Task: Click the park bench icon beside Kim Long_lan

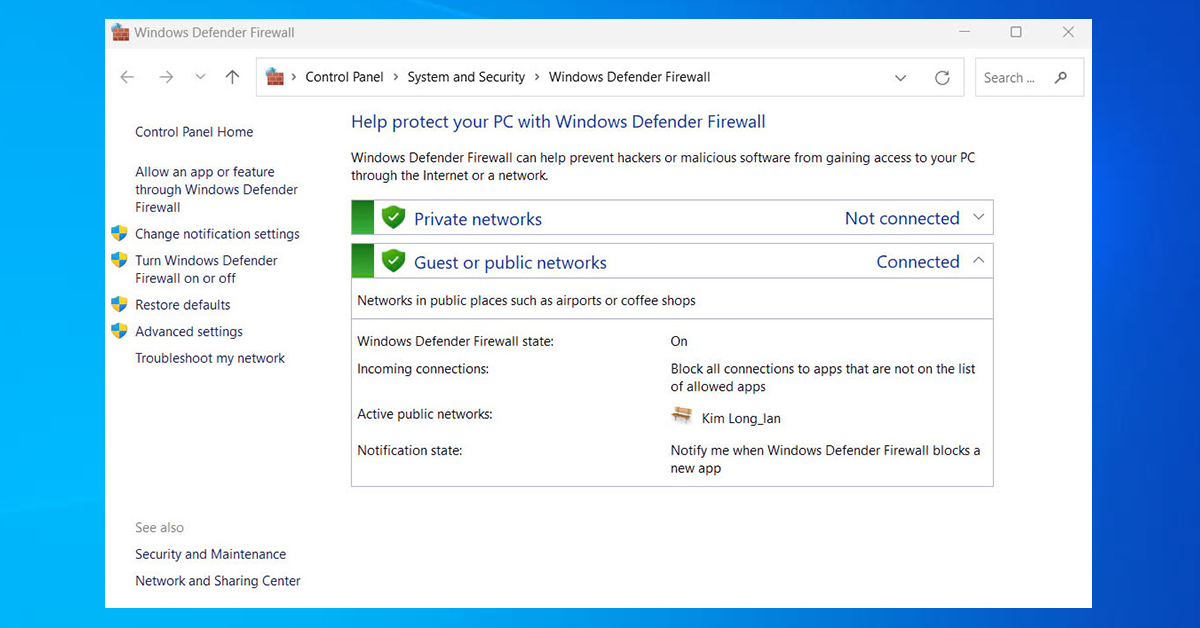Action: click(x=682, y=415)
